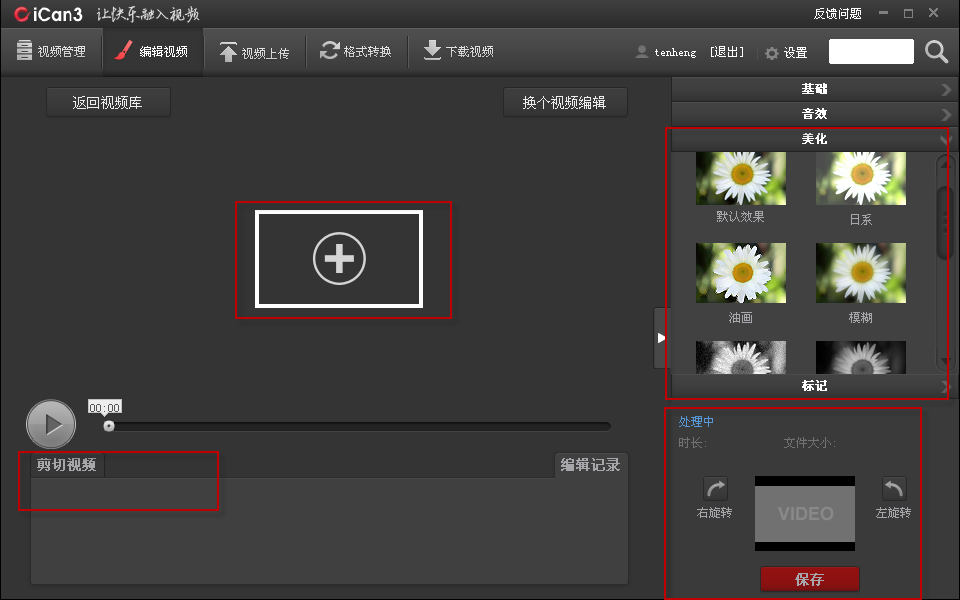Collapse the 美化 beautify section
The height and width of the screenshot is (600, 960).
click(x=812, y=139)
